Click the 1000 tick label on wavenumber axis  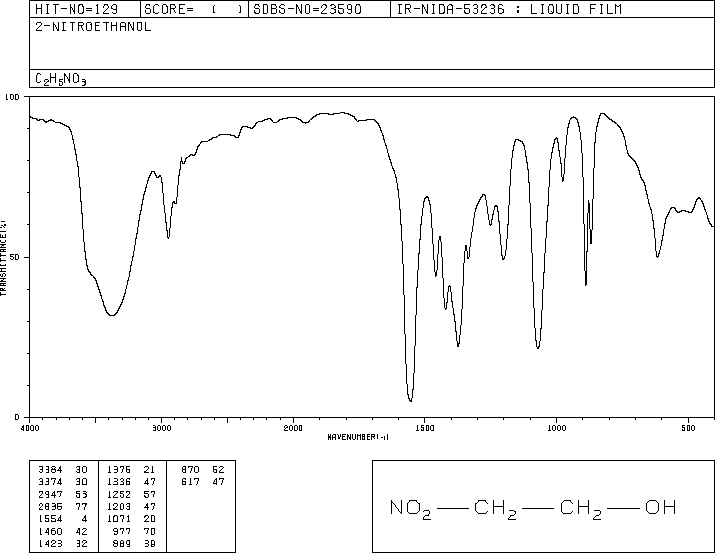(x=556, y=428)
